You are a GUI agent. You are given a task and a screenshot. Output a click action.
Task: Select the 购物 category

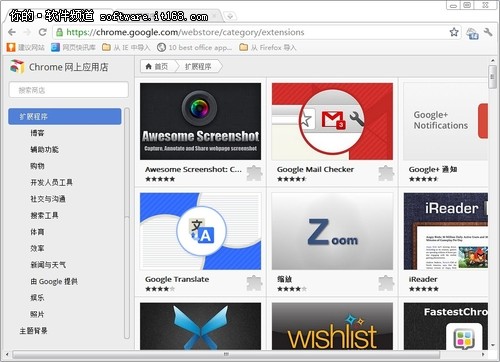[37, 166]
